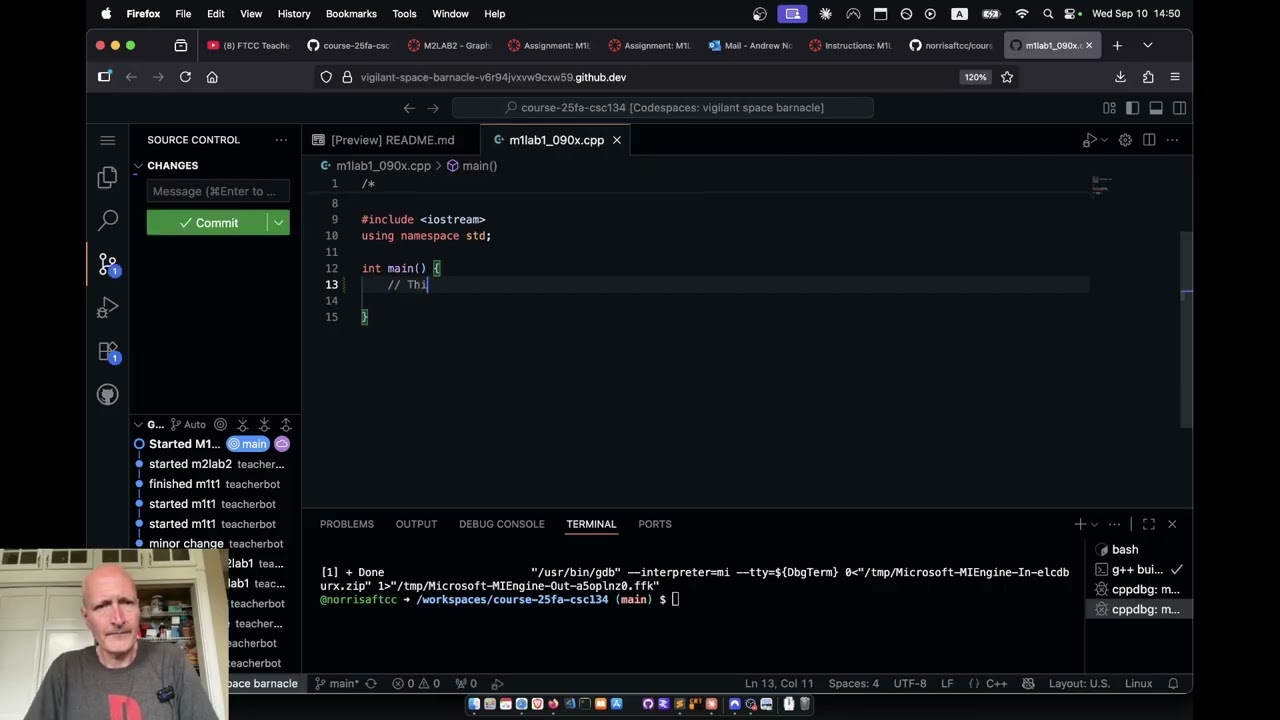The width and height of the screenshot is (1280, 720).
Task: Click the graph Push icon
Action: pos(286,425)
